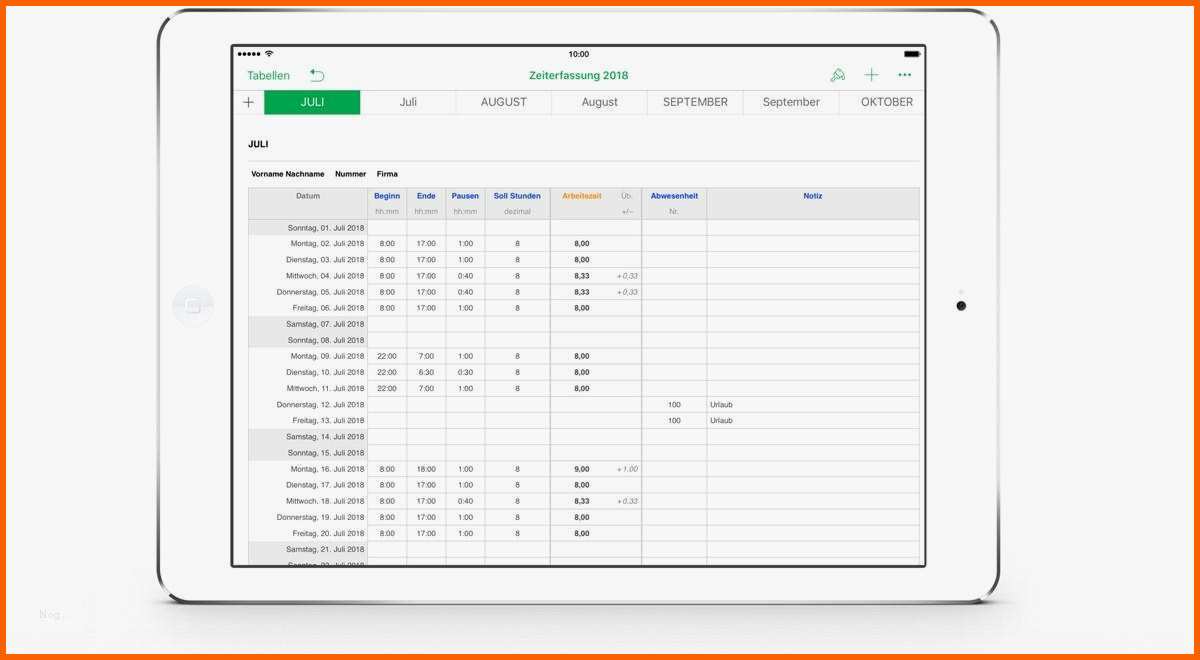Select the 0:30 pause cell

click(465, 372)
